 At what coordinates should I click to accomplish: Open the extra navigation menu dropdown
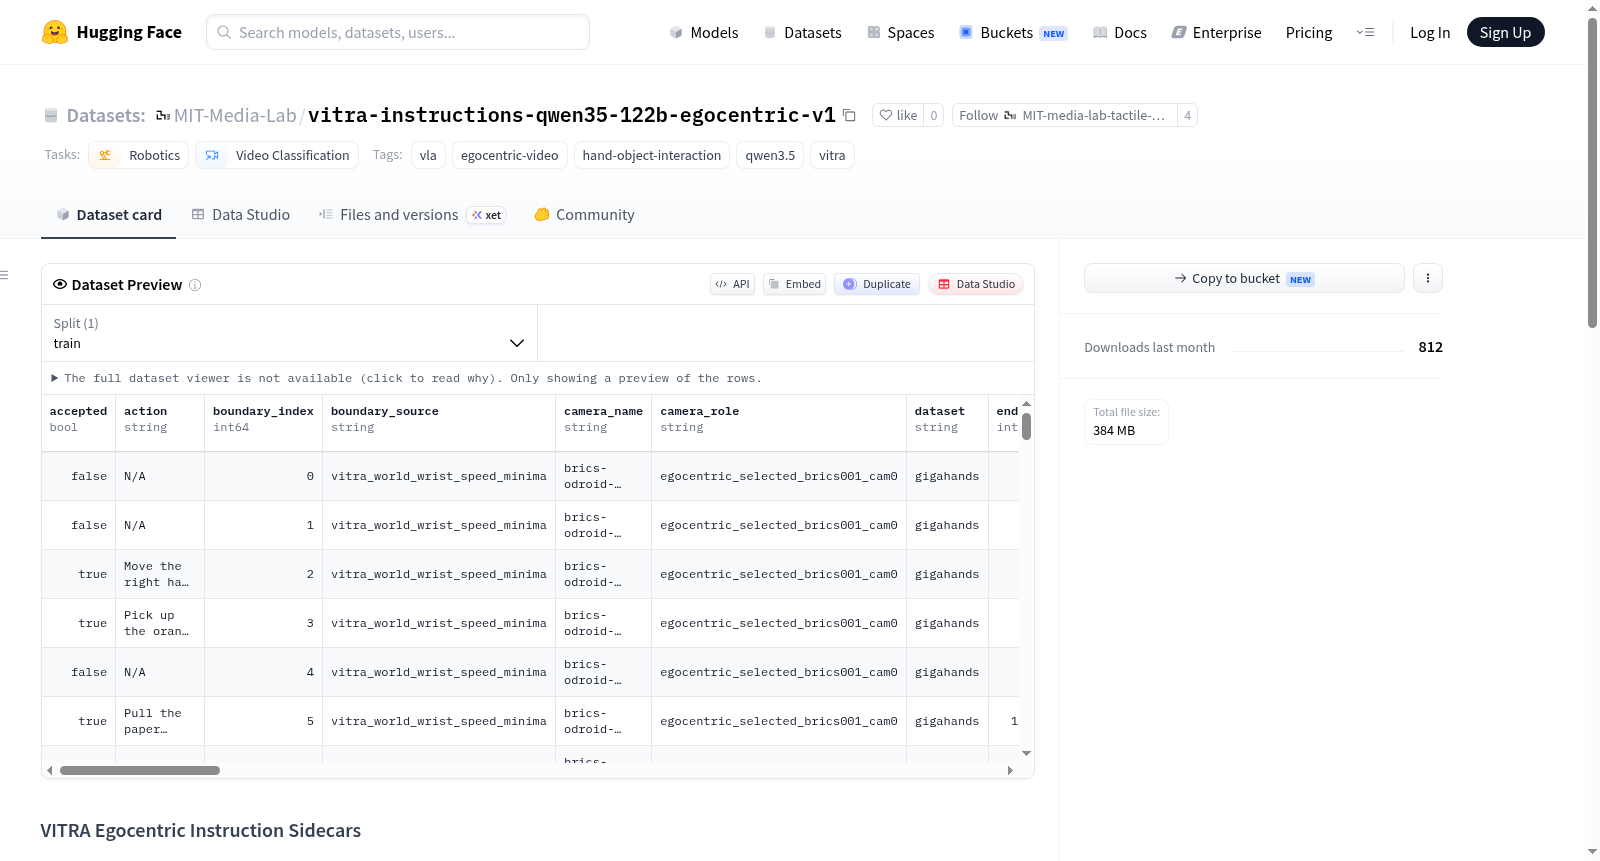tap(1365, 32)
